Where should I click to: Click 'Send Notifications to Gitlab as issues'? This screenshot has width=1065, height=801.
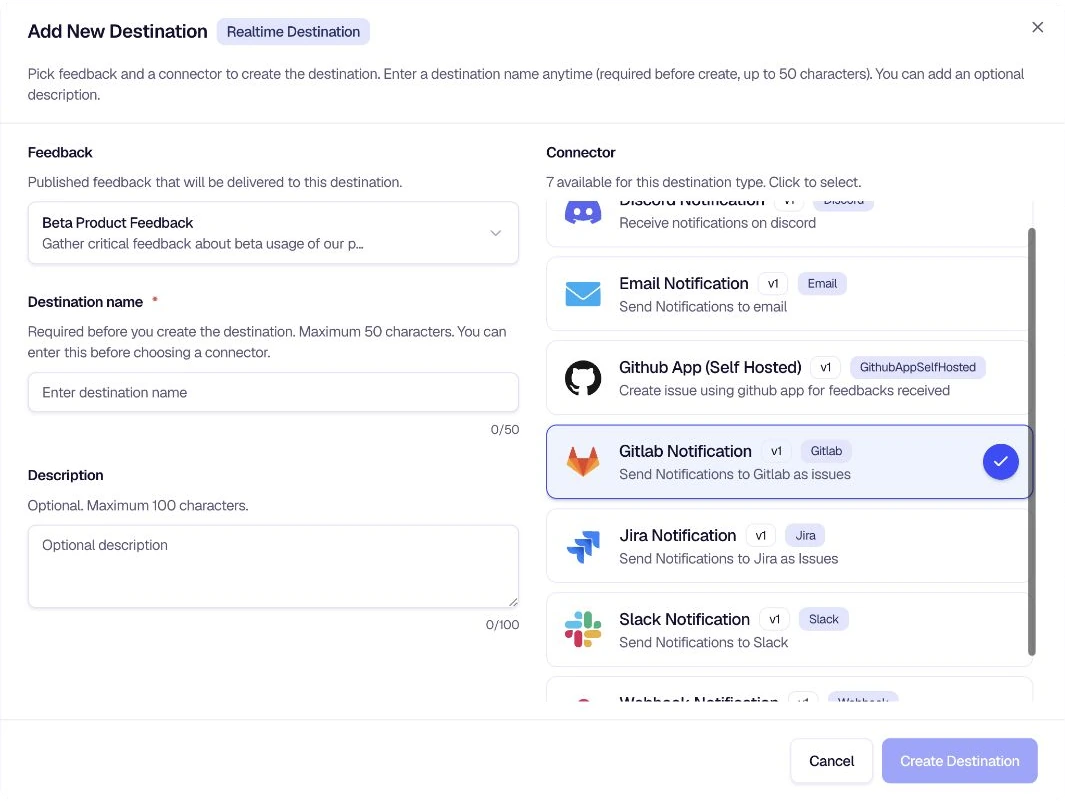coord(734,474)
